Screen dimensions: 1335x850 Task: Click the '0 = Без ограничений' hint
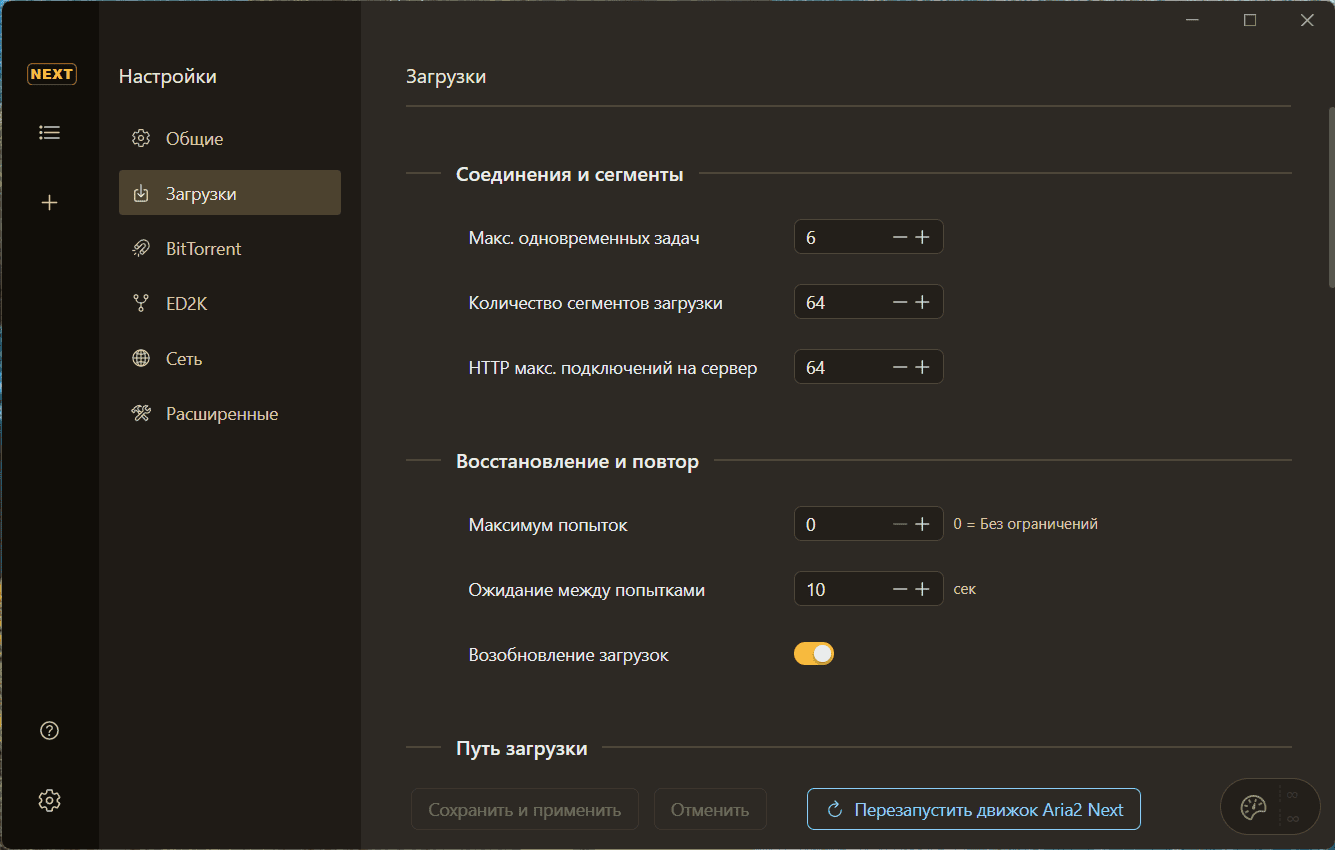(1026, 524)
